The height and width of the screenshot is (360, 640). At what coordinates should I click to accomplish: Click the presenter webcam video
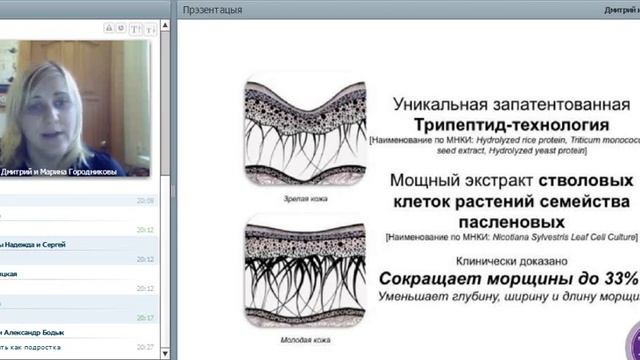point(75,108)
